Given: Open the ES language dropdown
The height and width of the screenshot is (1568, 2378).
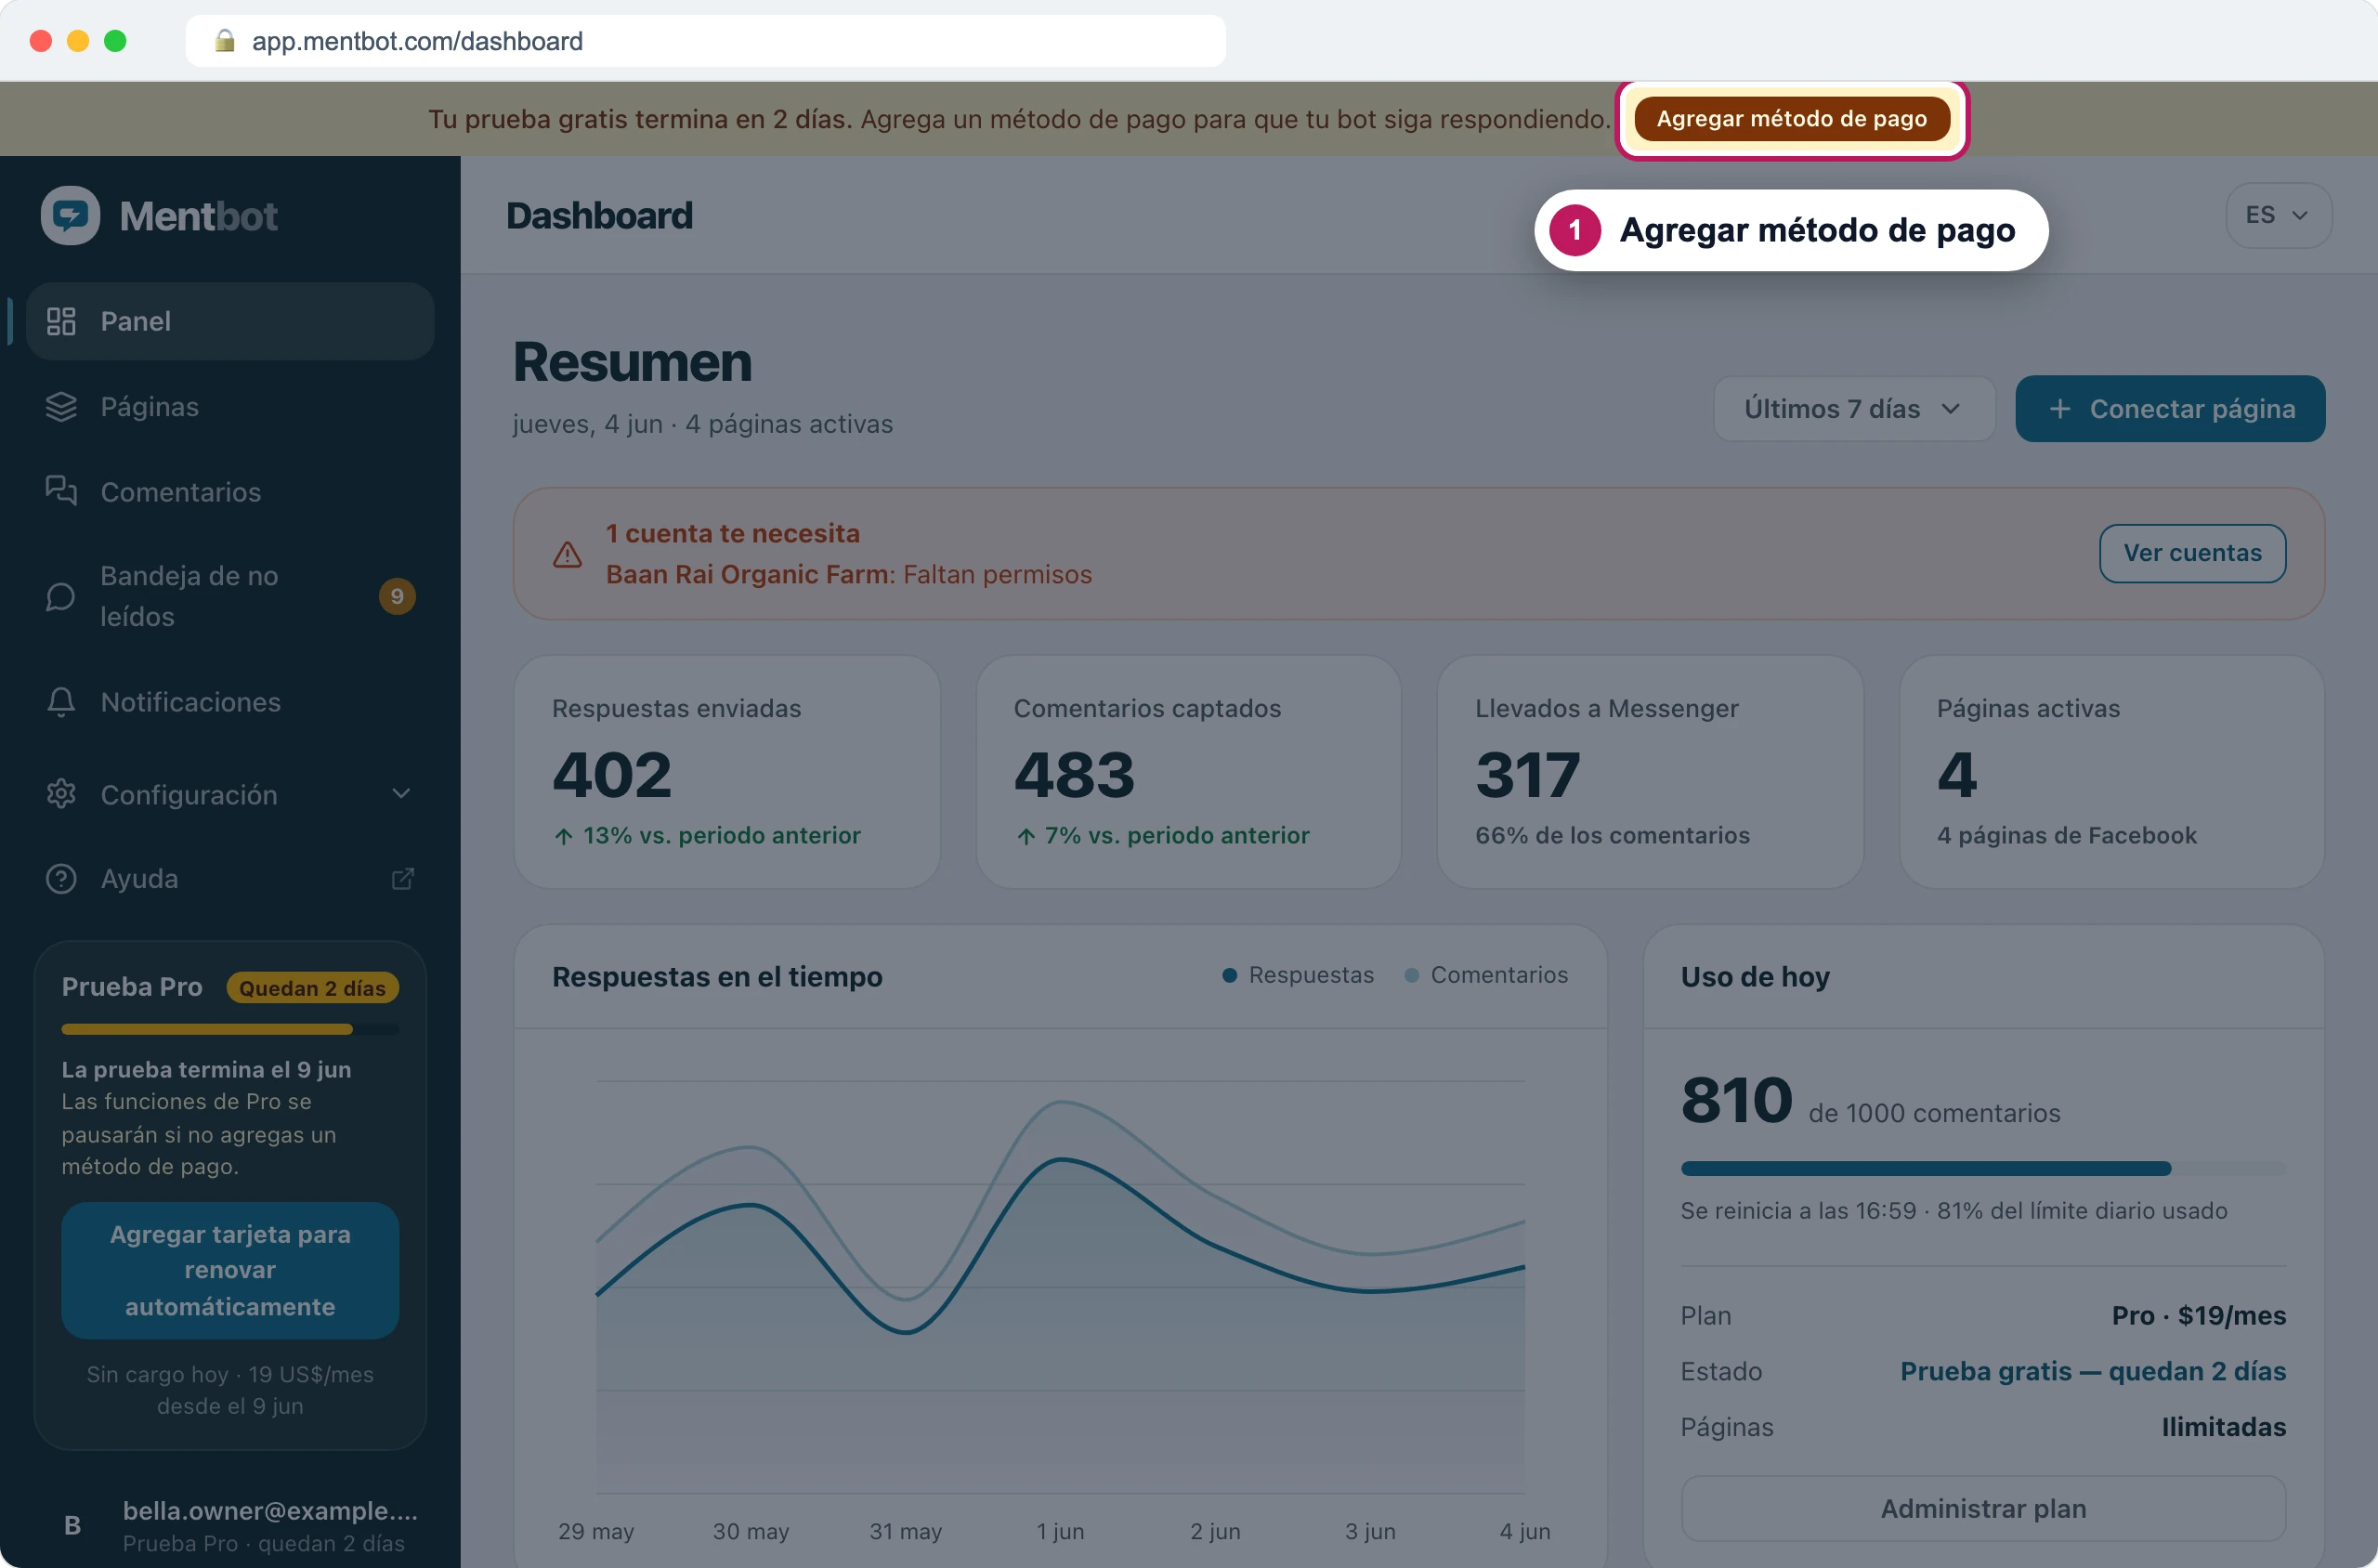Looking at the screenshot, I should click(x=2278, y=215).
